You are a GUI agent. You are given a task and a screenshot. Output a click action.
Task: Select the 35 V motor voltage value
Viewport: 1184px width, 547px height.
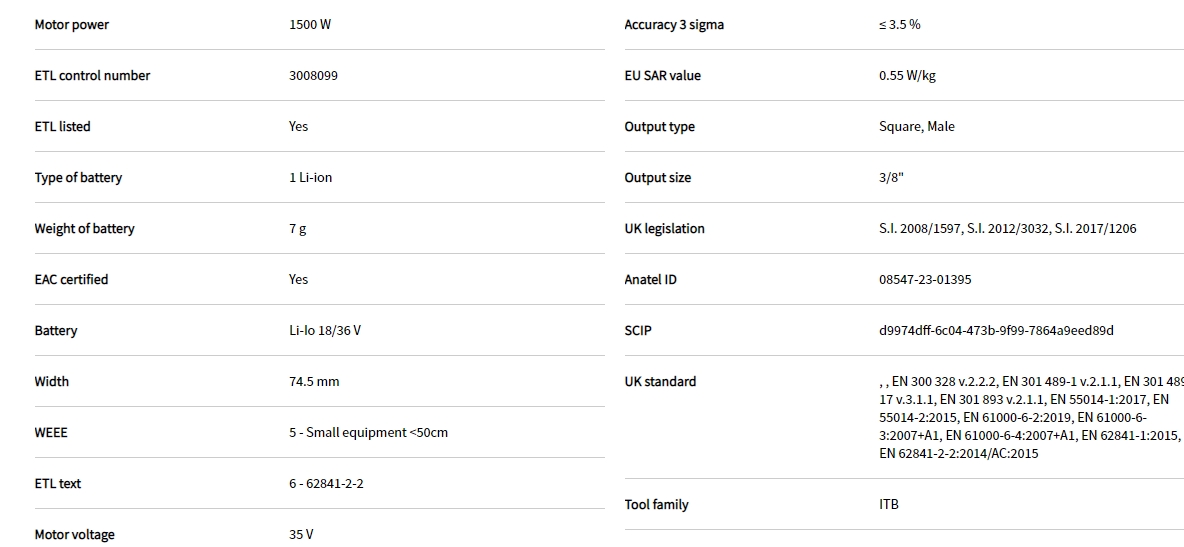(x=301, y=535)
